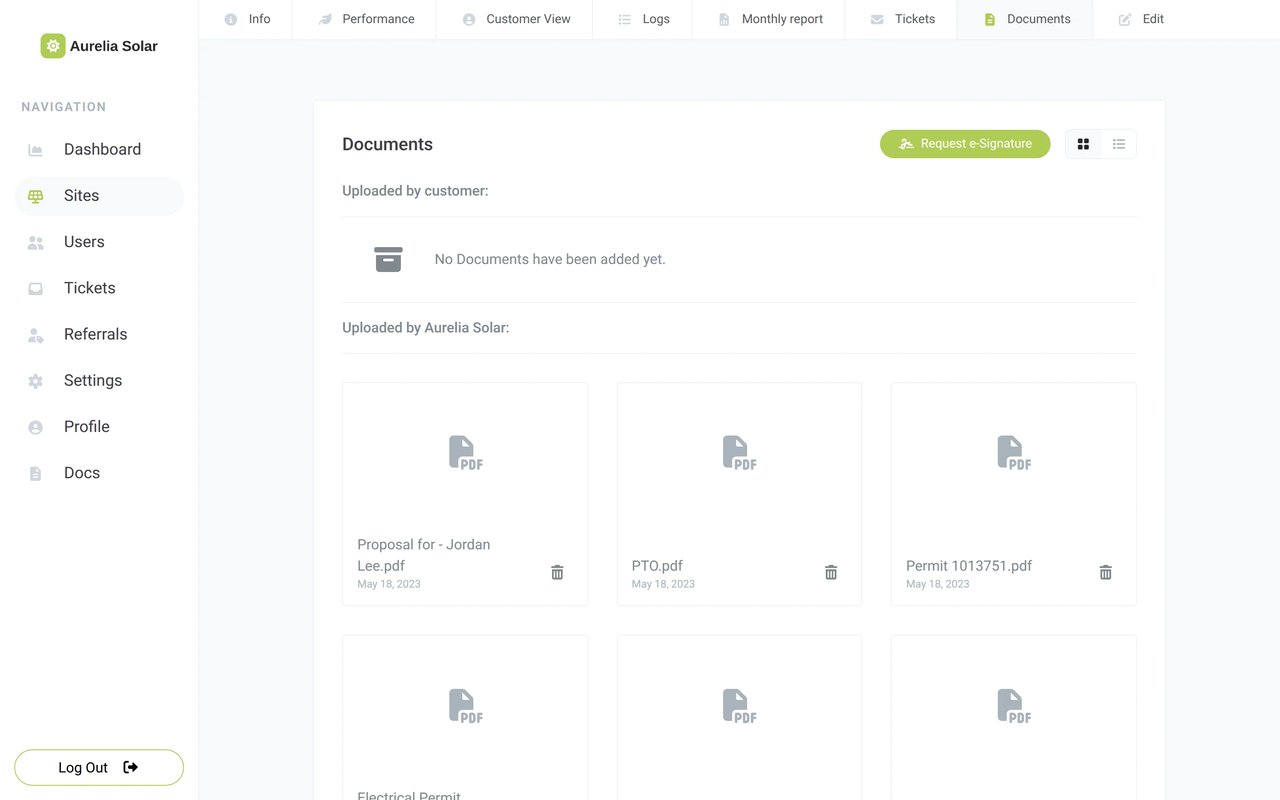Screen dimensions: 1280x800
Task: Go to the Logs tab
Action: pos(643,19)
